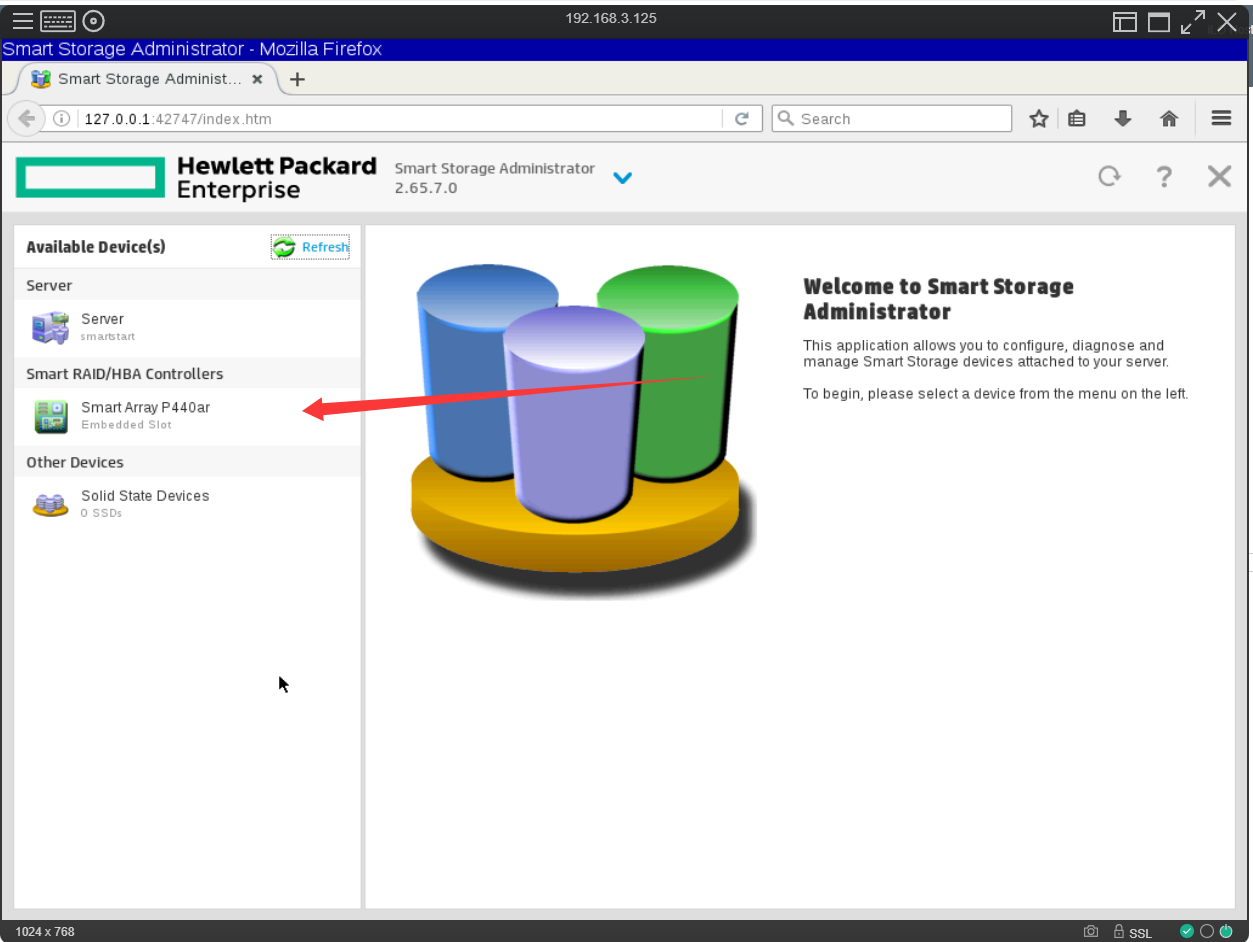Click the green power icon in status bar
Screen dimensions: 1253x942
coord(1227,931)
